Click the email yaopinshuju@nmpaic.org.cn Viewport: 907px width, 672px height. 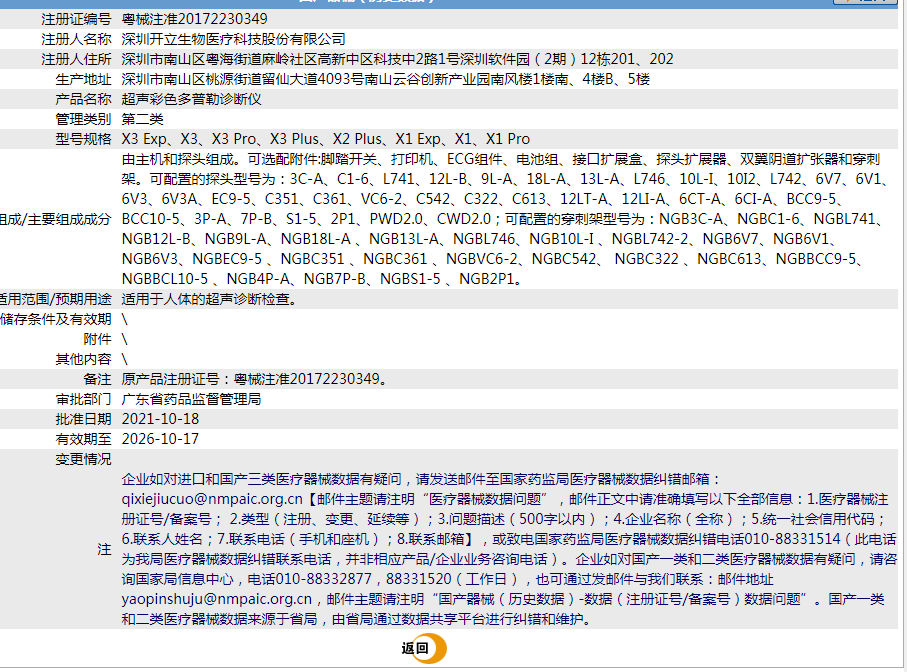coord(217,599)
